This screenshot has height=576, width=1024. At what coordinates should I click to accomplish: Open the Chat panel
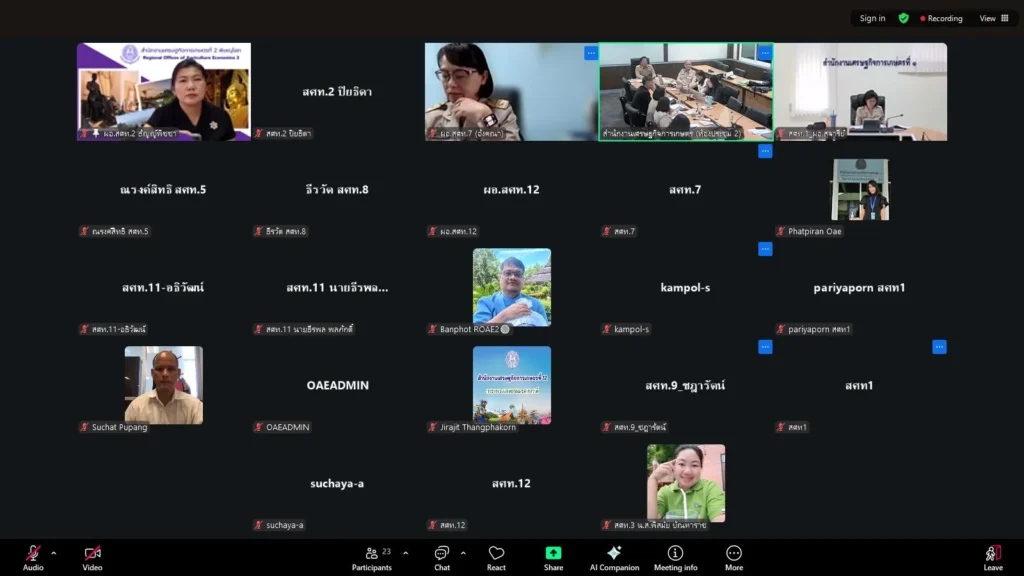[442, 556]
